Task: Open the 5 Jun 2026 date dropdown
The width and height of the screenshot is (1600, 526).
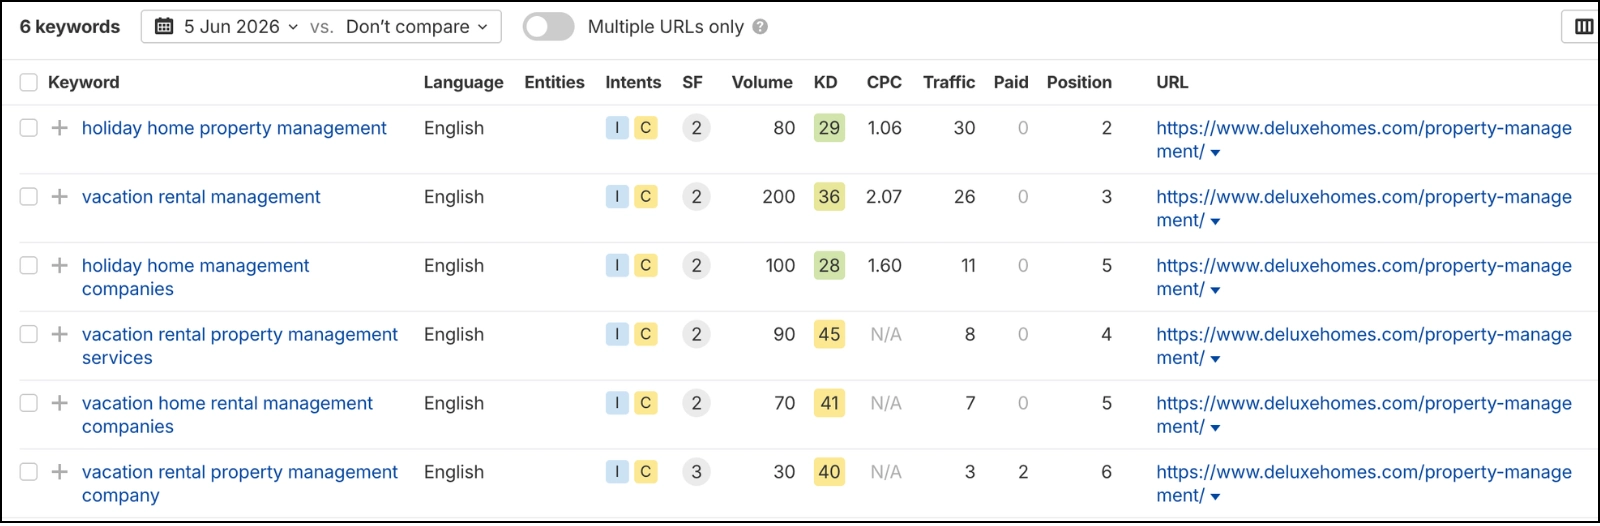Action: coord(227,27)
